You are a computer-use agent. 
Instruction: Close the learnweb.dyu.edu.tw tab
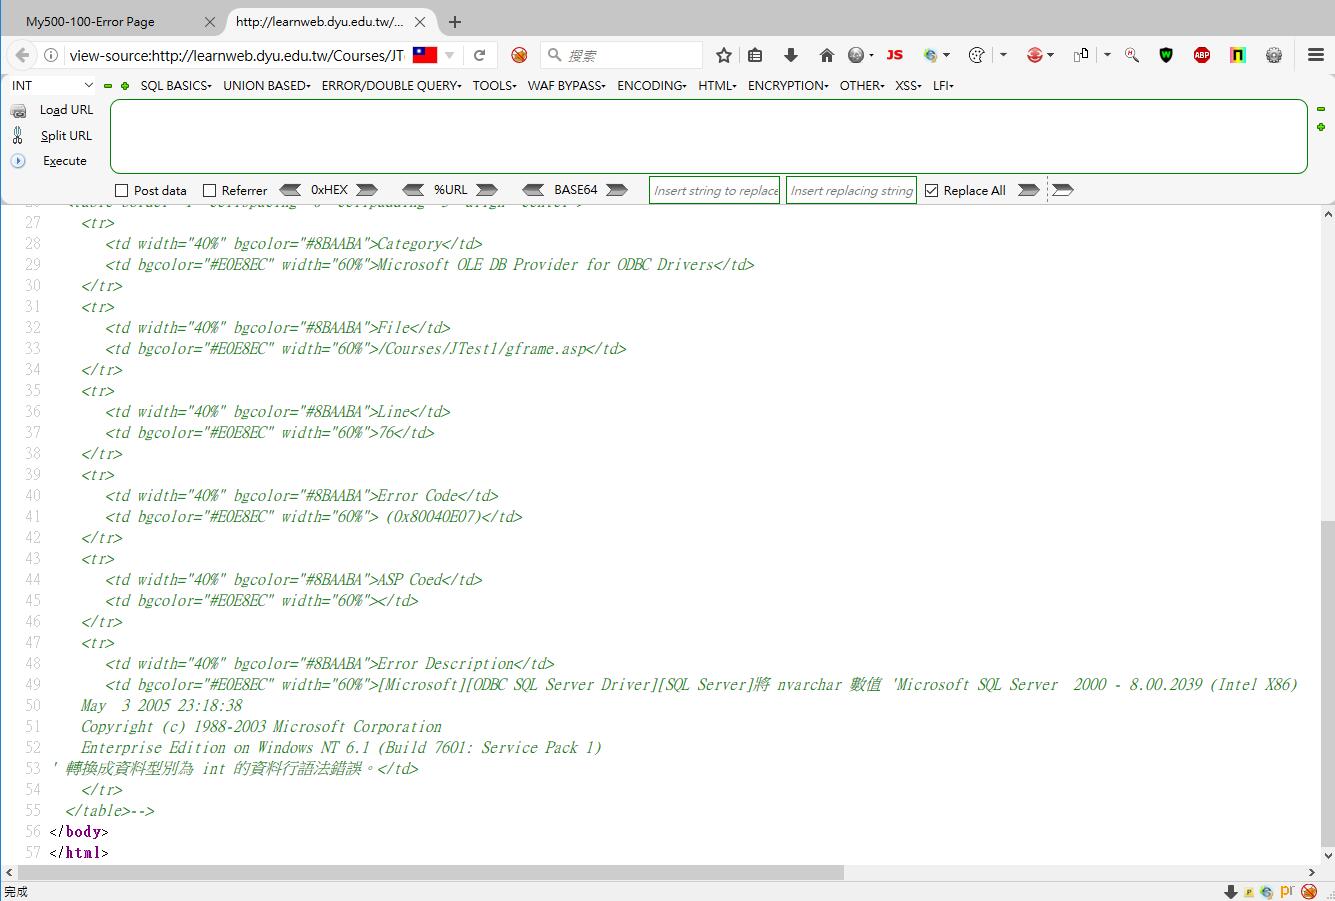coord(421,21)
